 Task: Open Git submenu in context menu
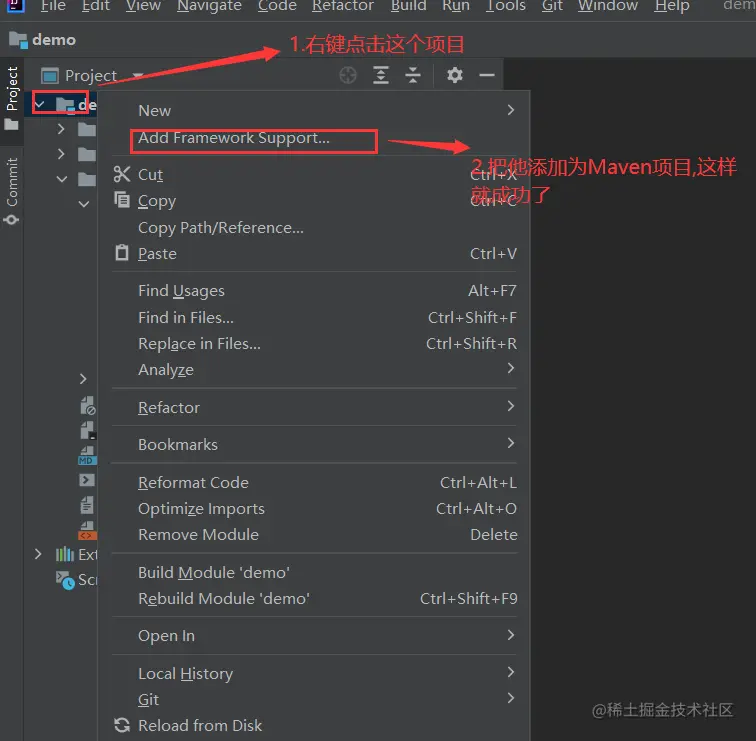(314, 699)
